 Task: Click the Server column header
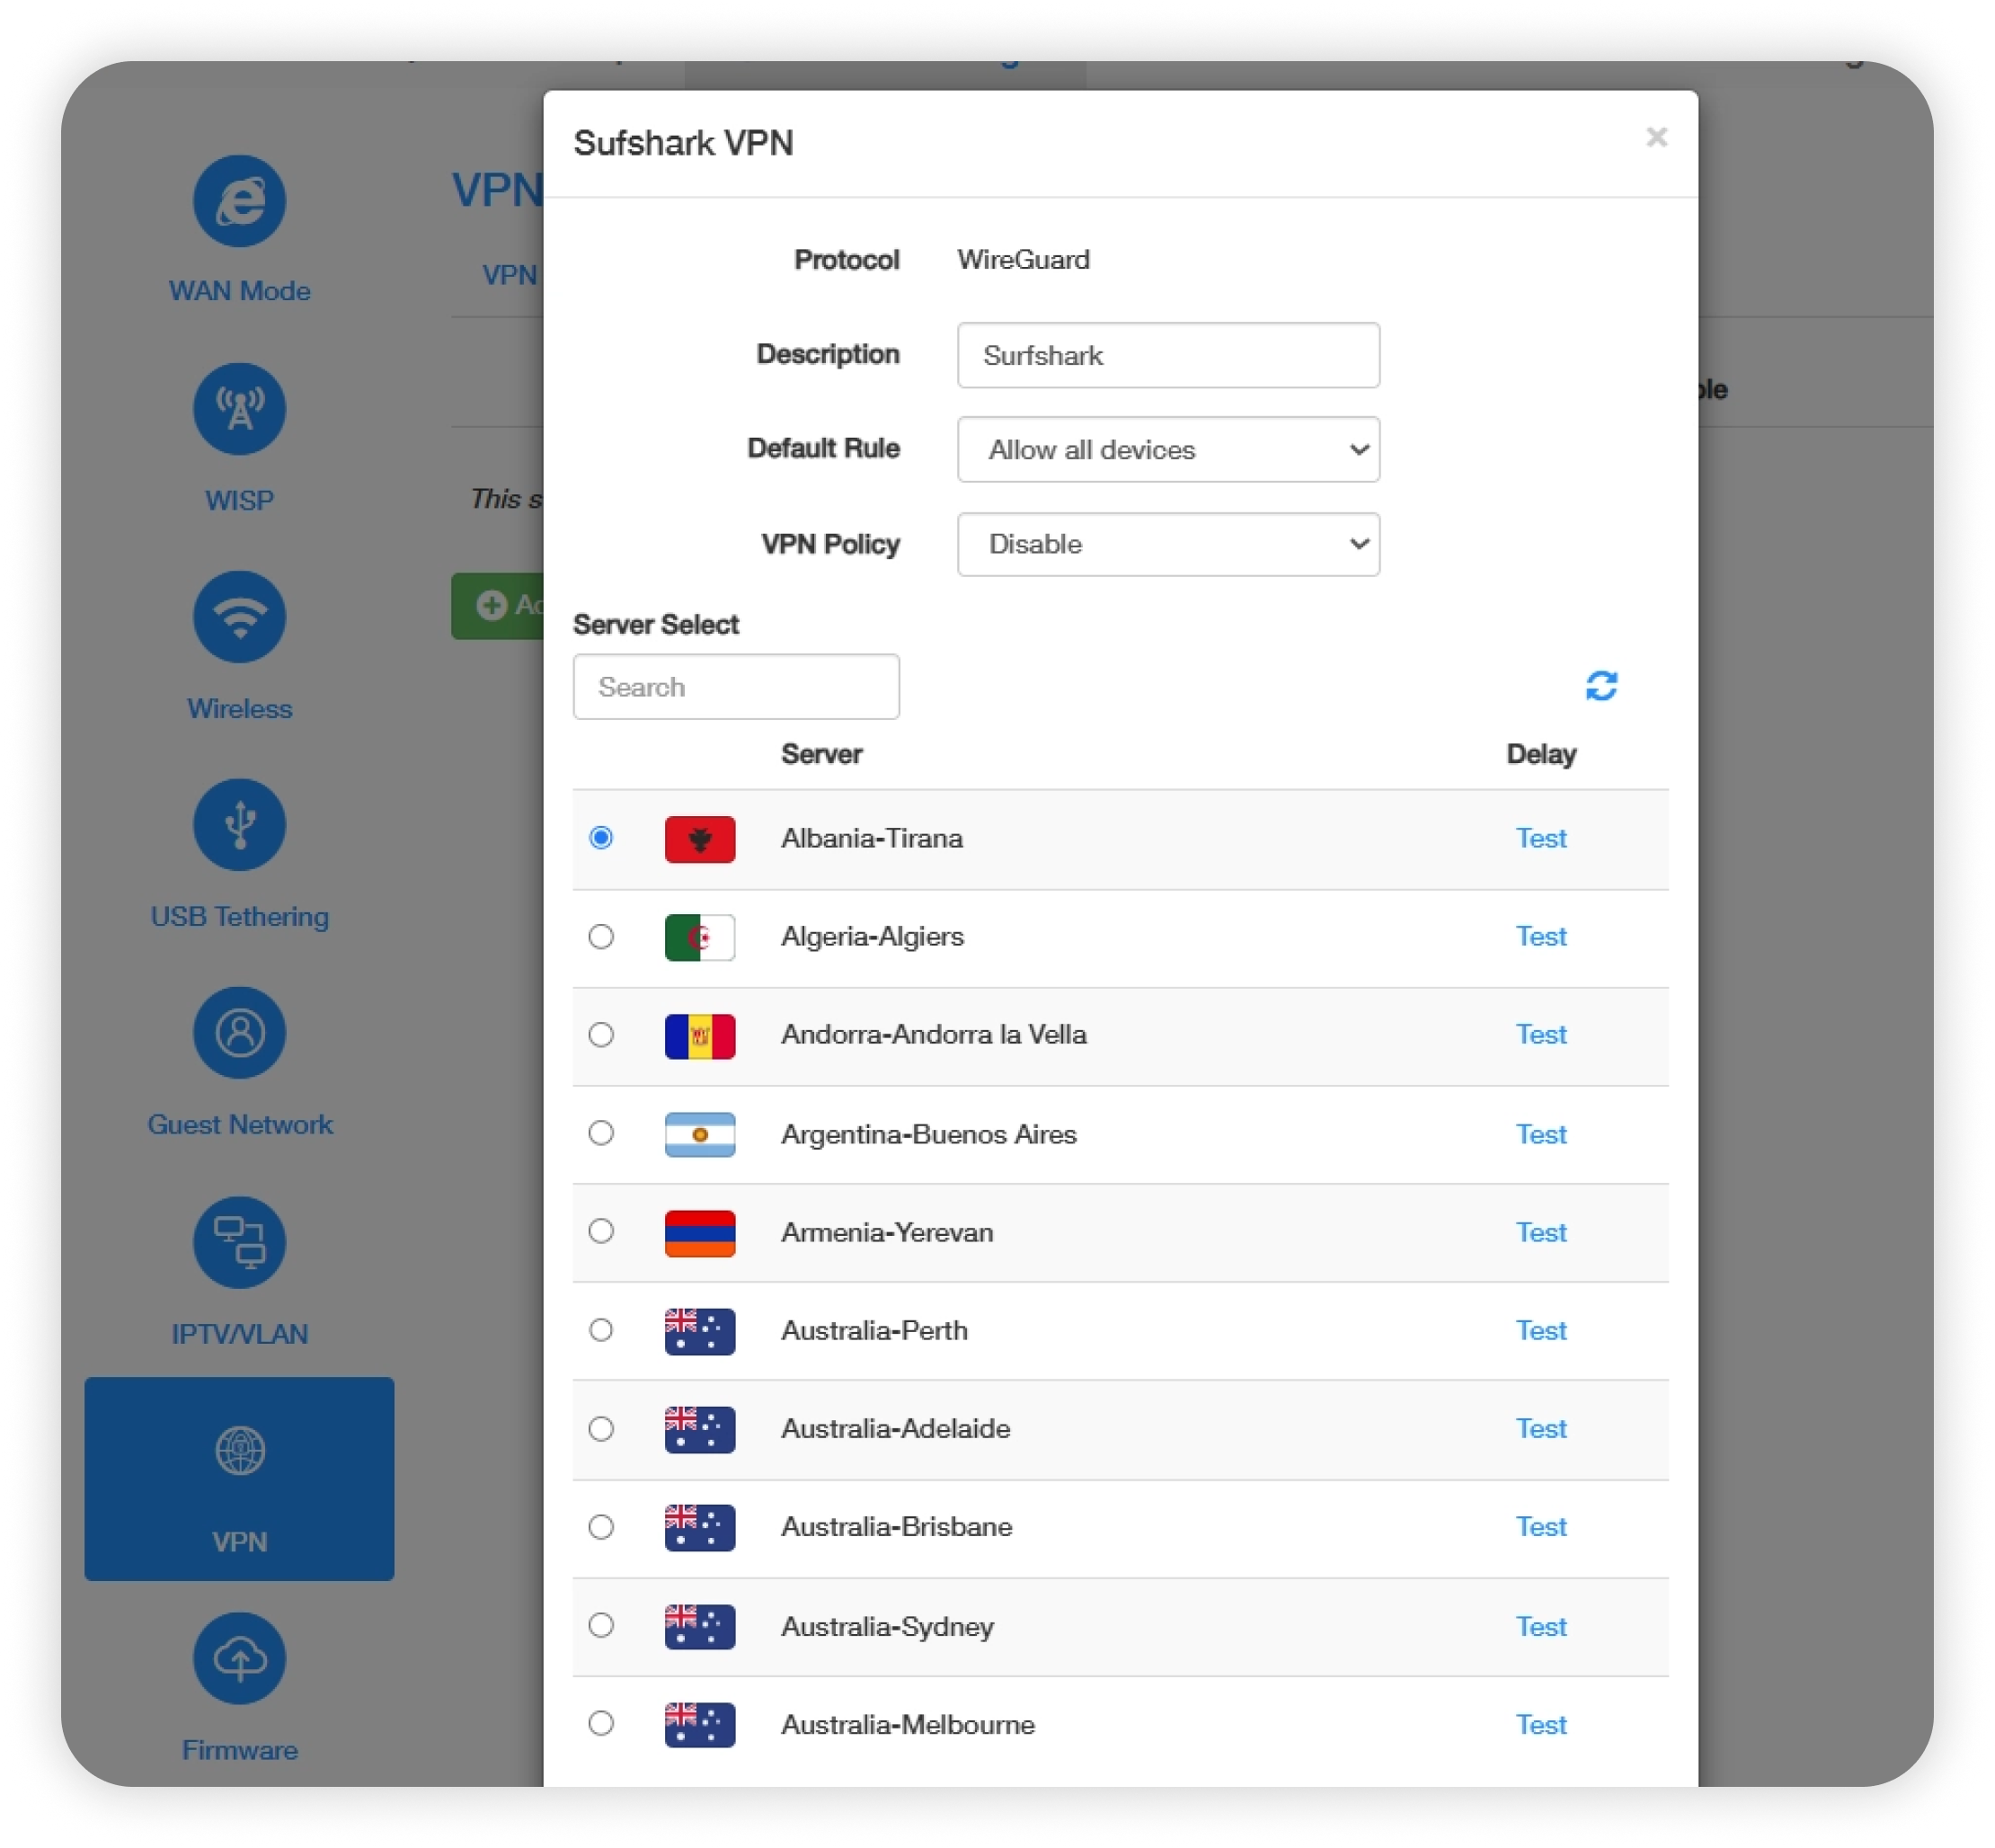(822, 754)
